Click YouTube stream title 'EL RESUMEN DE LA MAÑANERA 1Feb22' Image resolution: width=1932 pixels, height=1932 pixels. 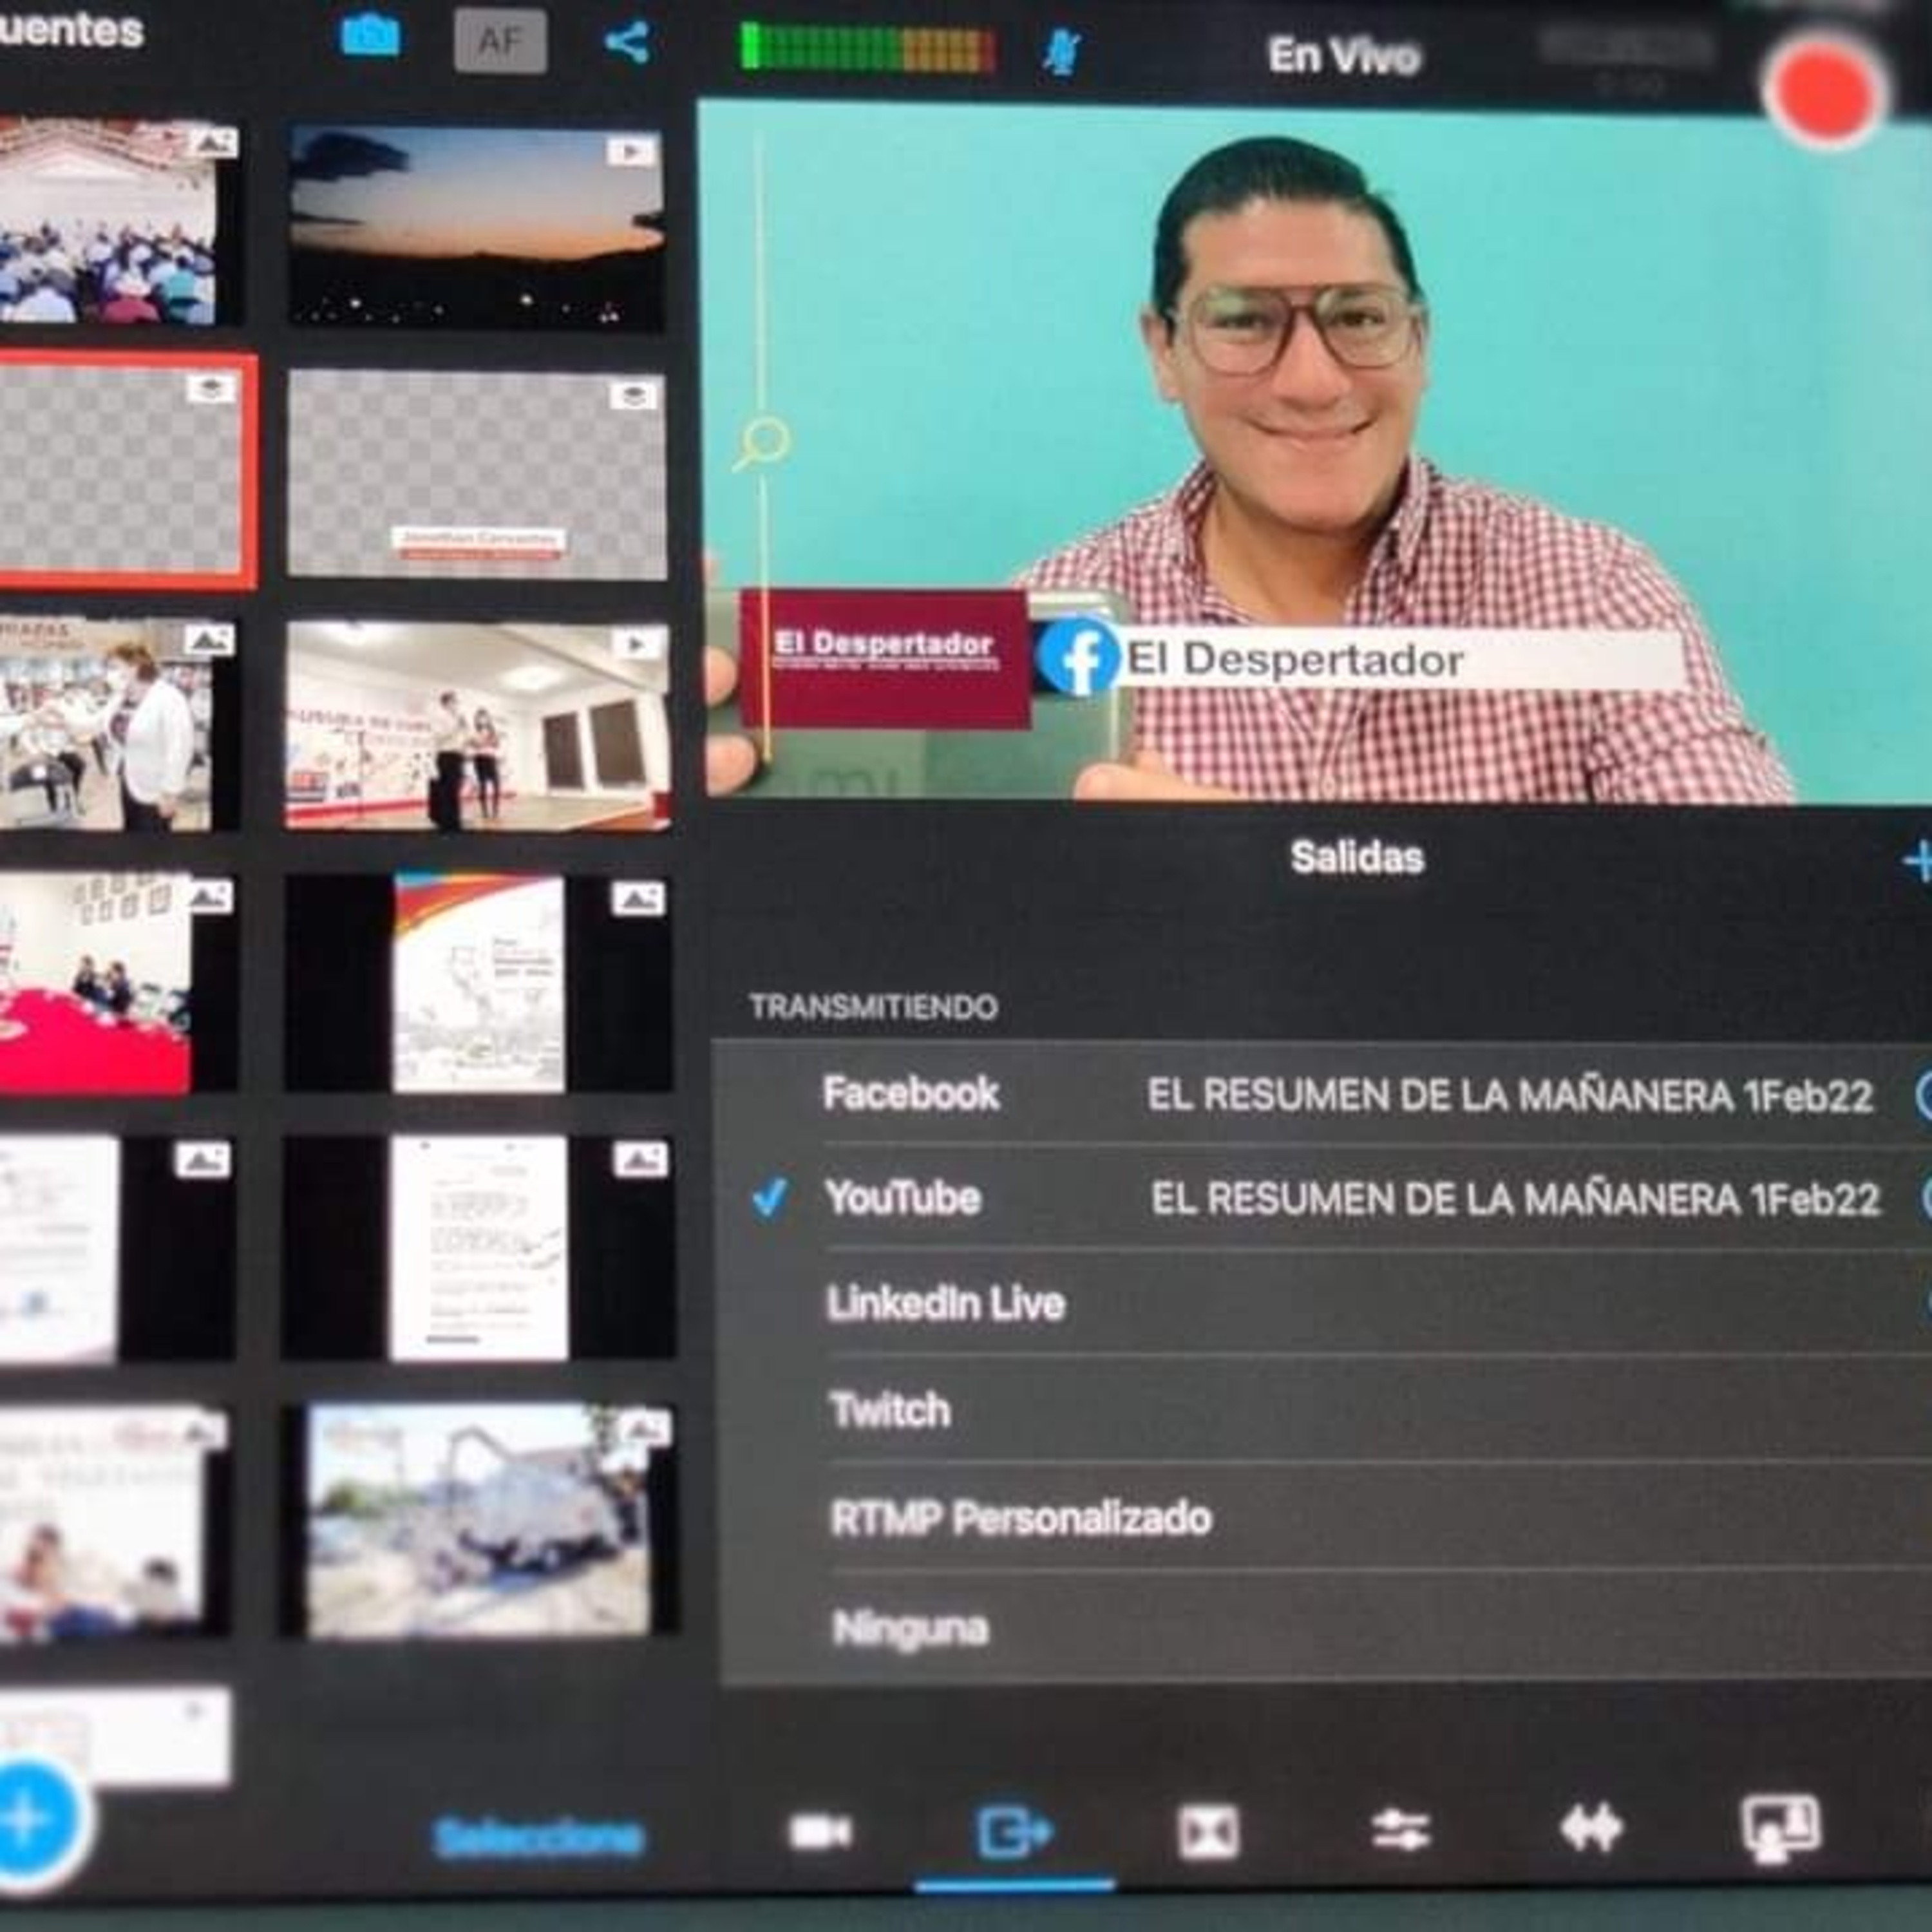(1515, 1199)
